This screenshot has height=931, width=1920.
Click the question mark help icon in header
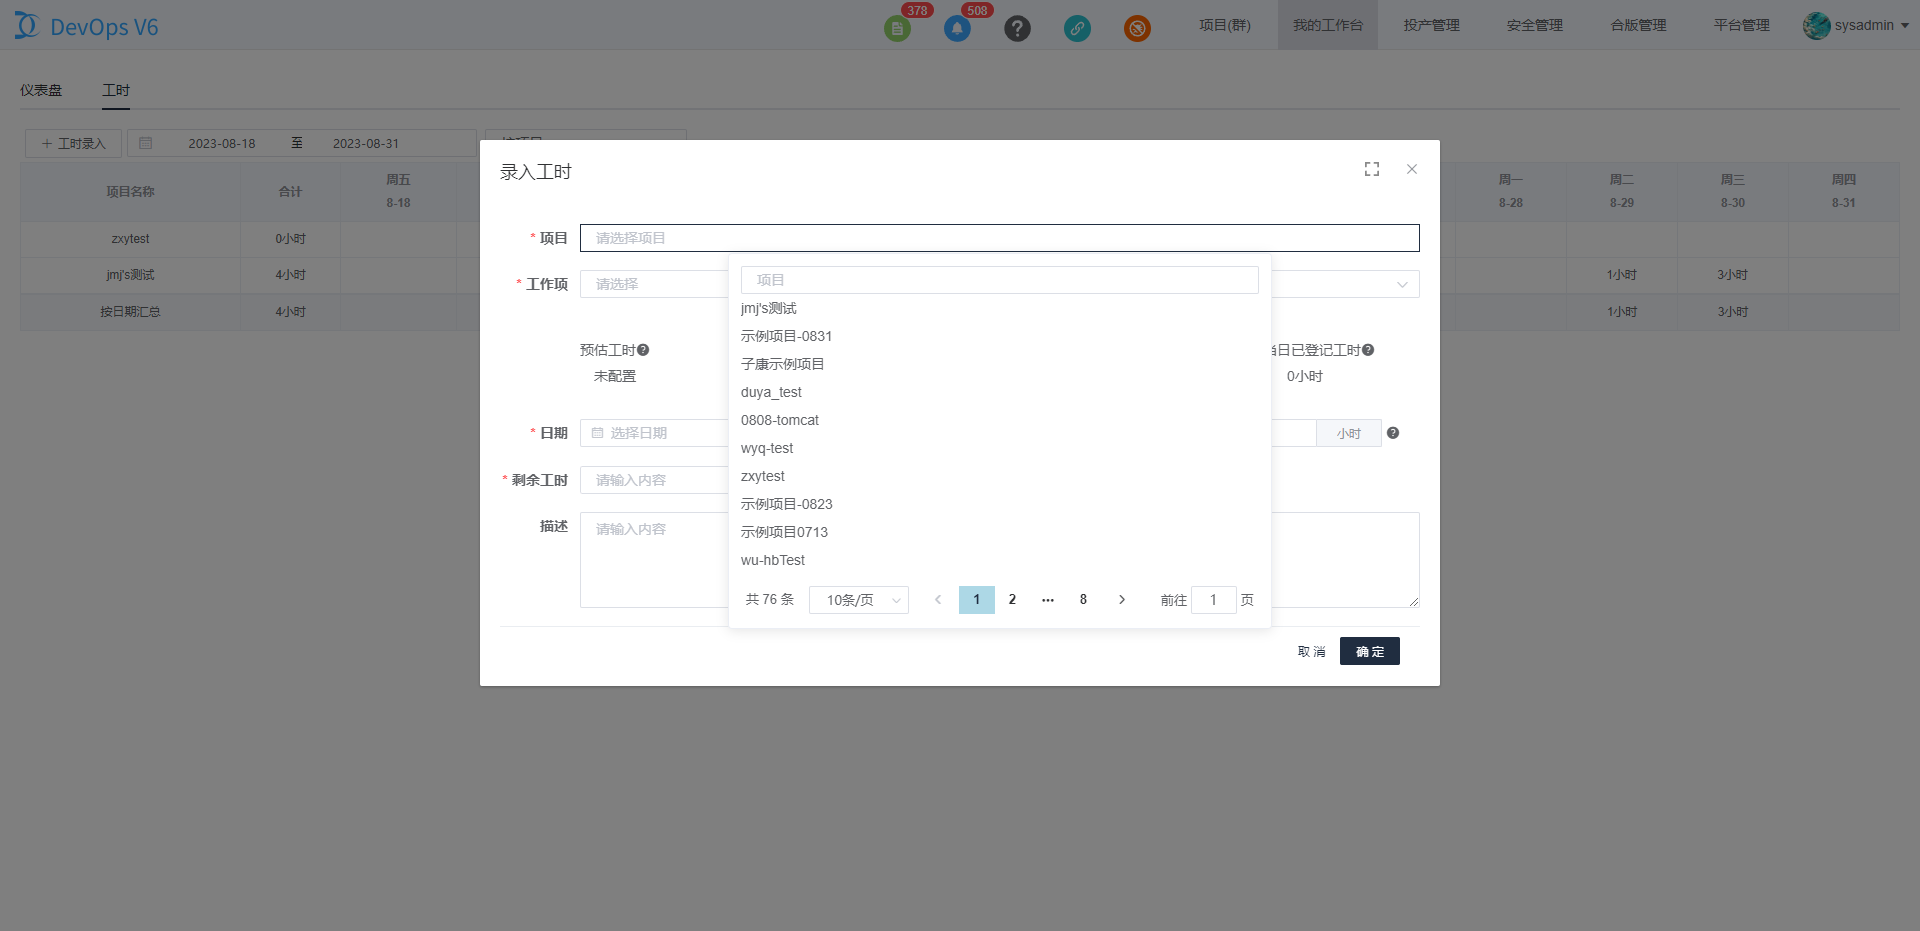pyautogui.click(x=1017, y=28)
